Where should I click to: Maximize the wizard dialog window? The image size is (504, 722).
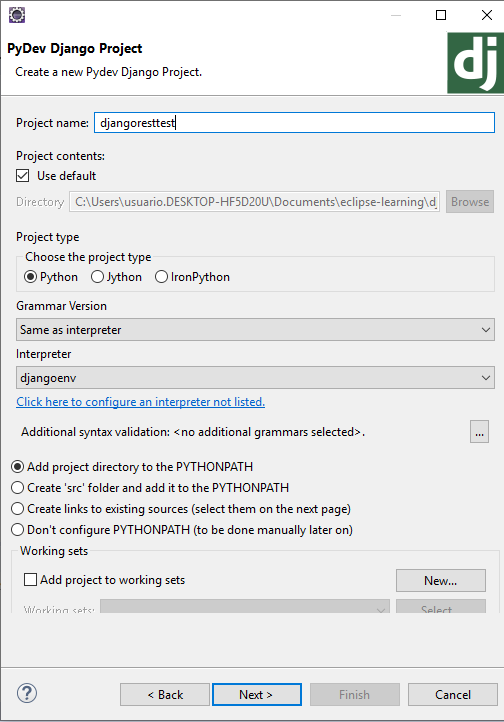(441, 15)
